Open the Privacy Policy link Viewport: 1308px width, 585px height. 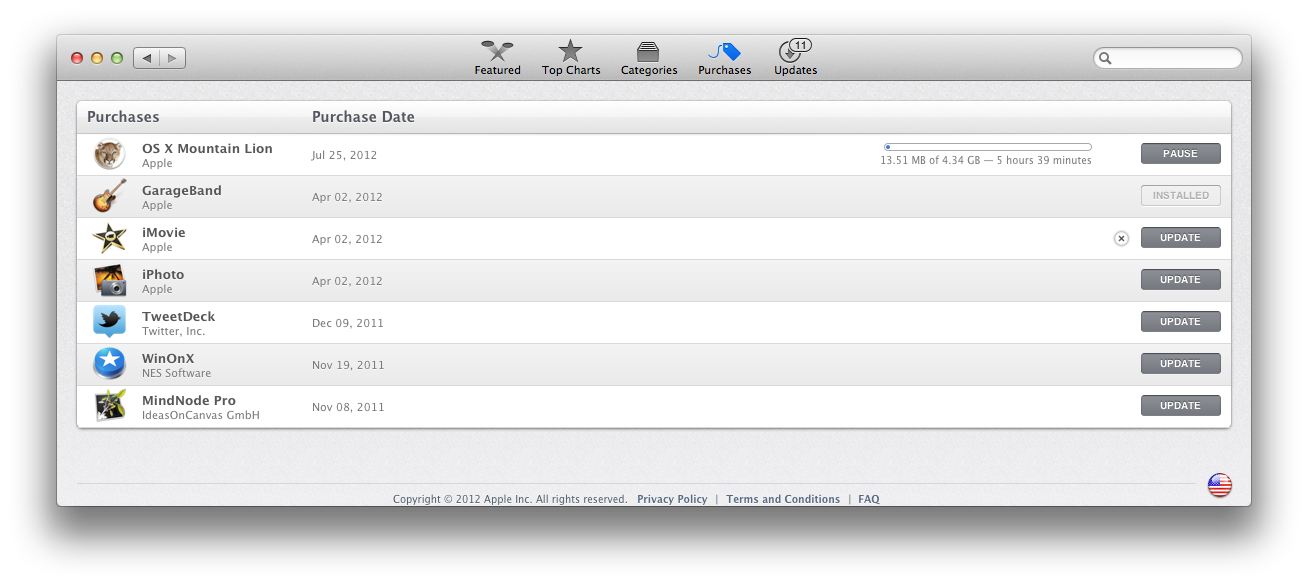[x=672, y=499]
